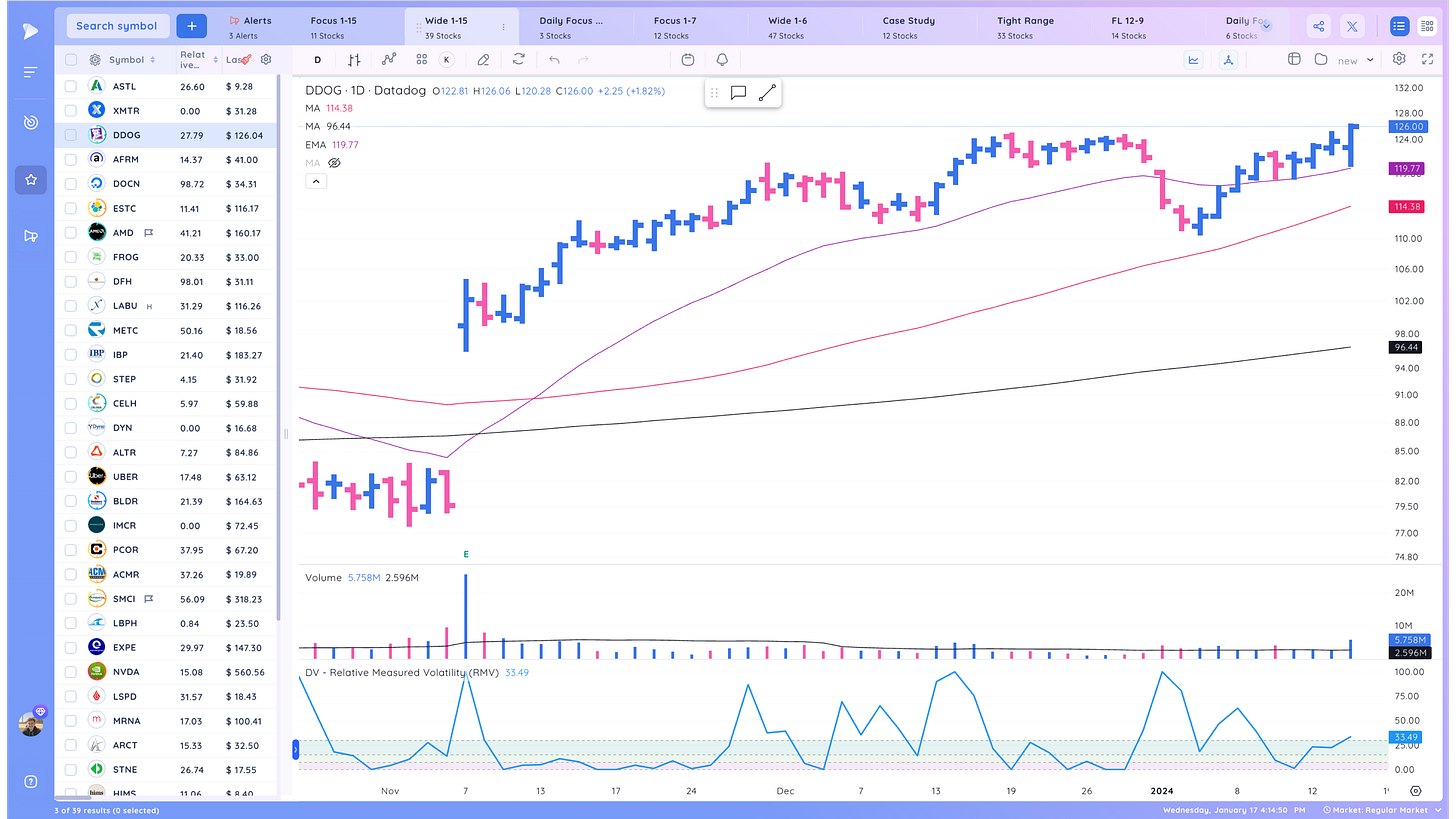
Task: Sort by the Relative column arrows
Action: point(215,60)
